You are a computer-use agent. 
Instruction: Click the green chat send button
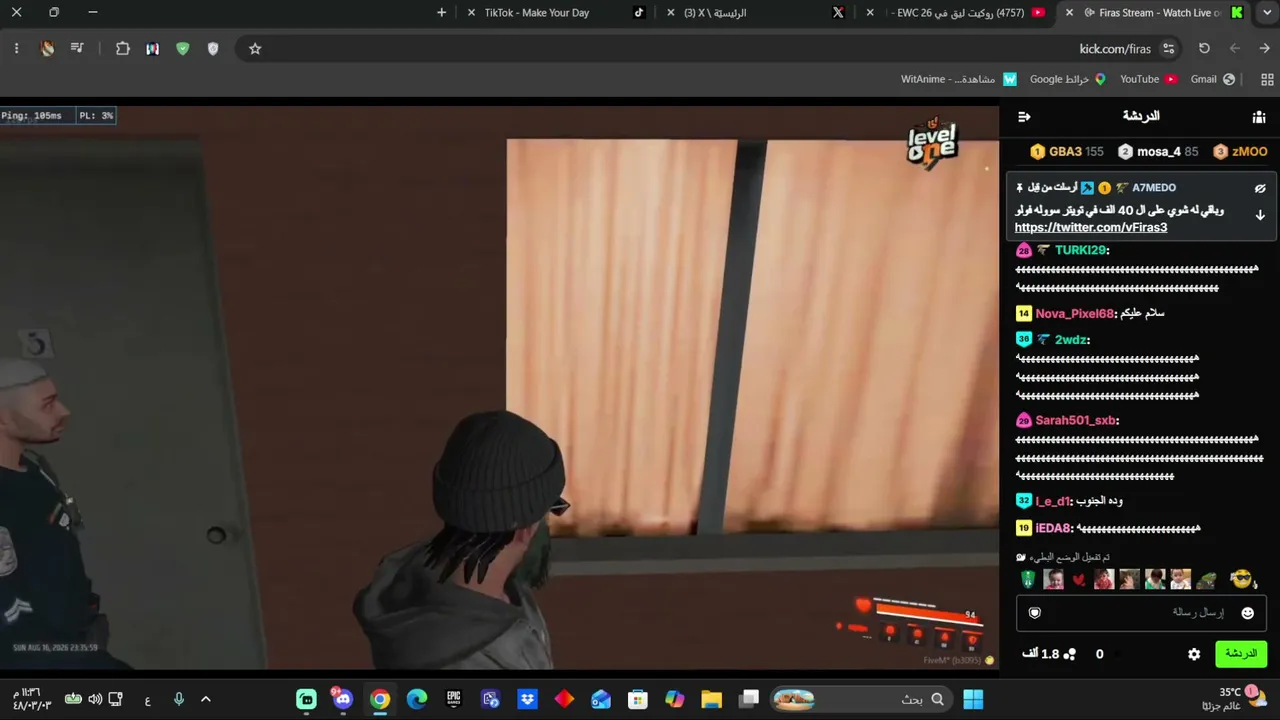pos(1241,654)
